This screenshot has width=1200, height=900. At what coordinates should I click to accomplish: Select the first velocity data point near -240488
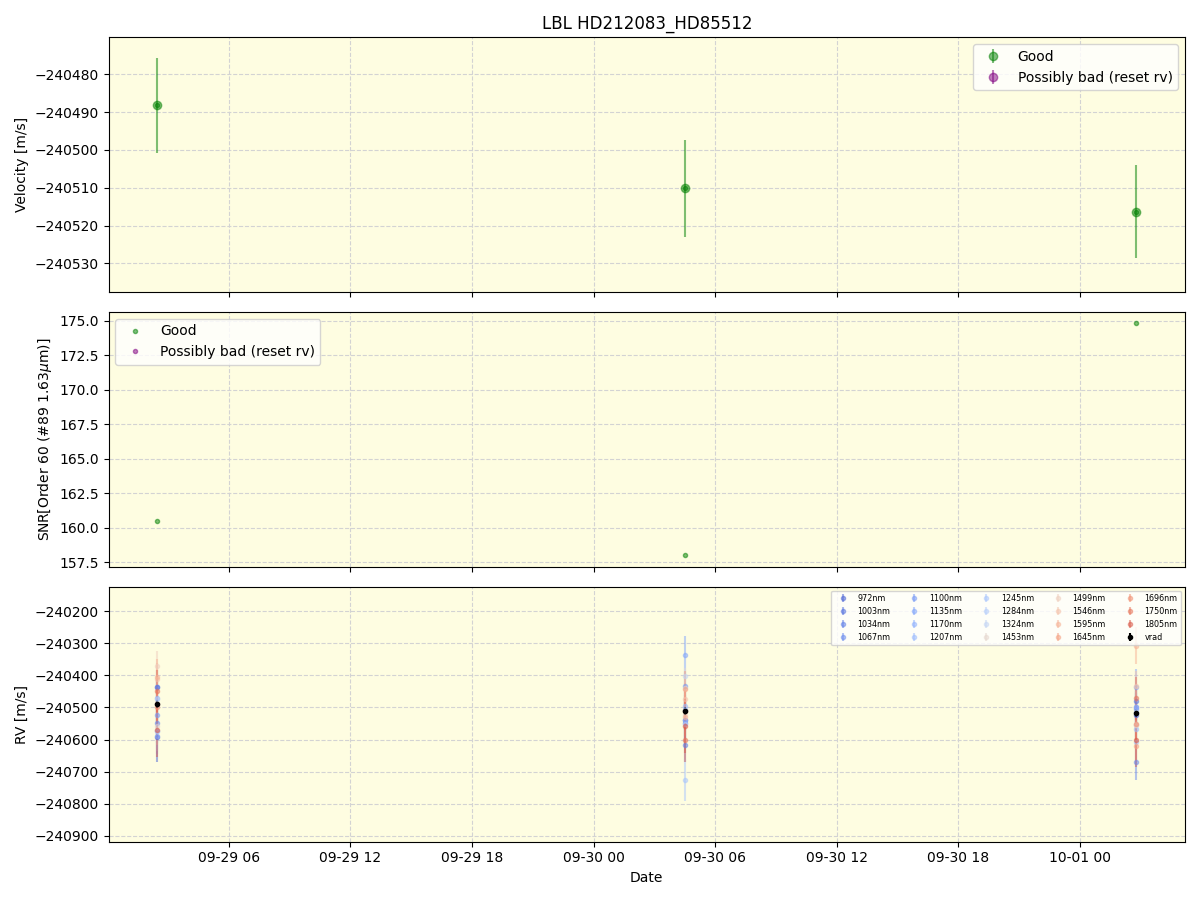[157, 105]
